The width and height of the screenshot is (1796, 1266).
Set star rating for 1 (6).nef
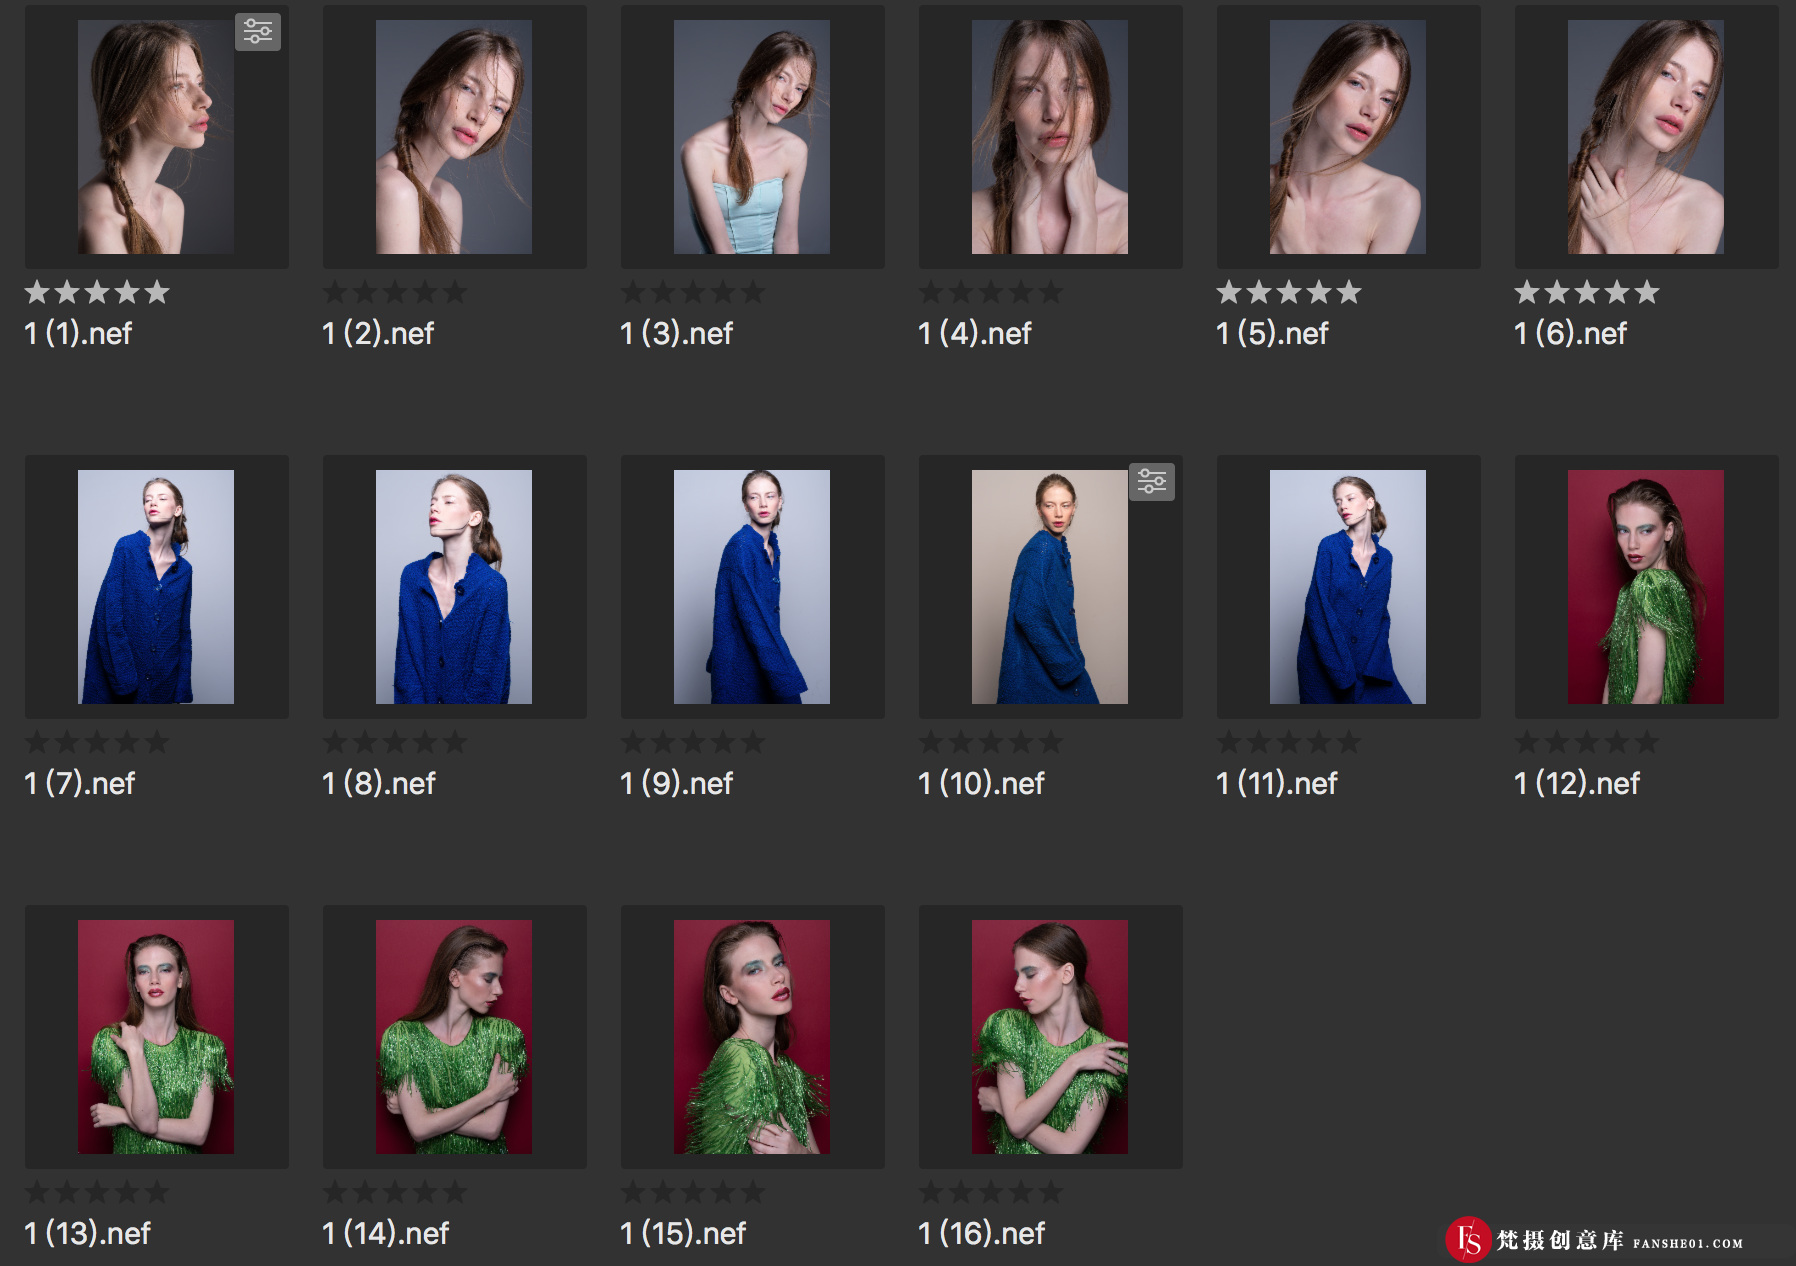pyautogui.click(x=1587, y=292)
